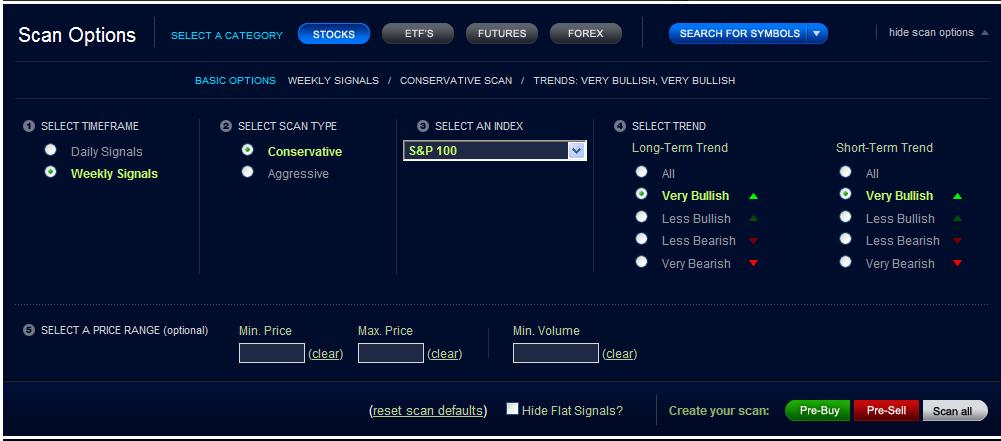Screen dimensions: 1001x441
Task: Clear the Min. Volume value
Action: pos(620,354)
